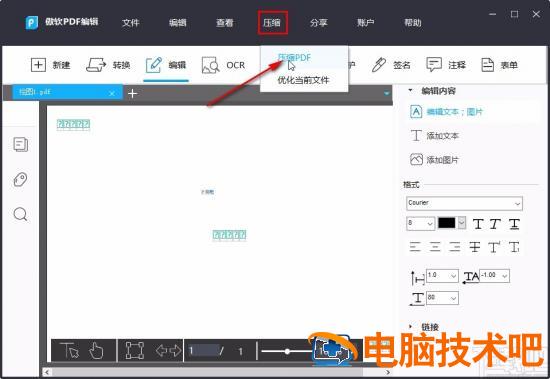Open the 查看 (View) menu
550x379 pixels.
(224, 23)
